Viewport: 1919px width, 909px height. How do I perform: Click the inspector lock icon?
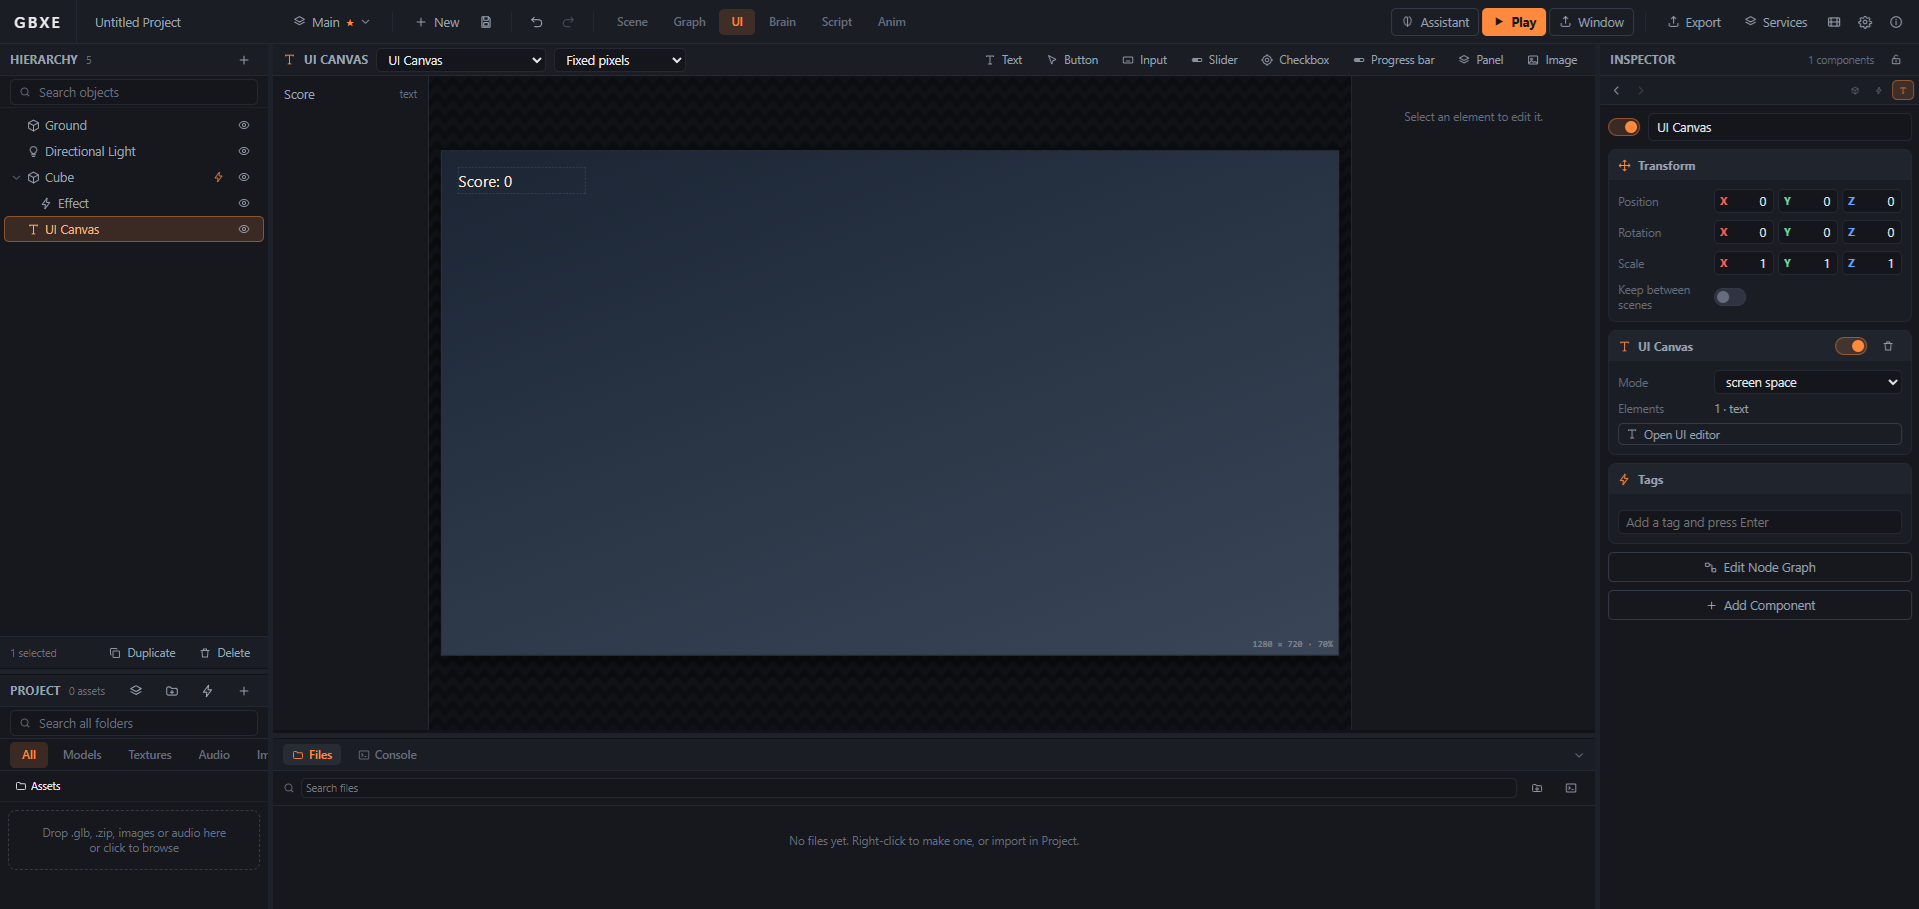1896,60
